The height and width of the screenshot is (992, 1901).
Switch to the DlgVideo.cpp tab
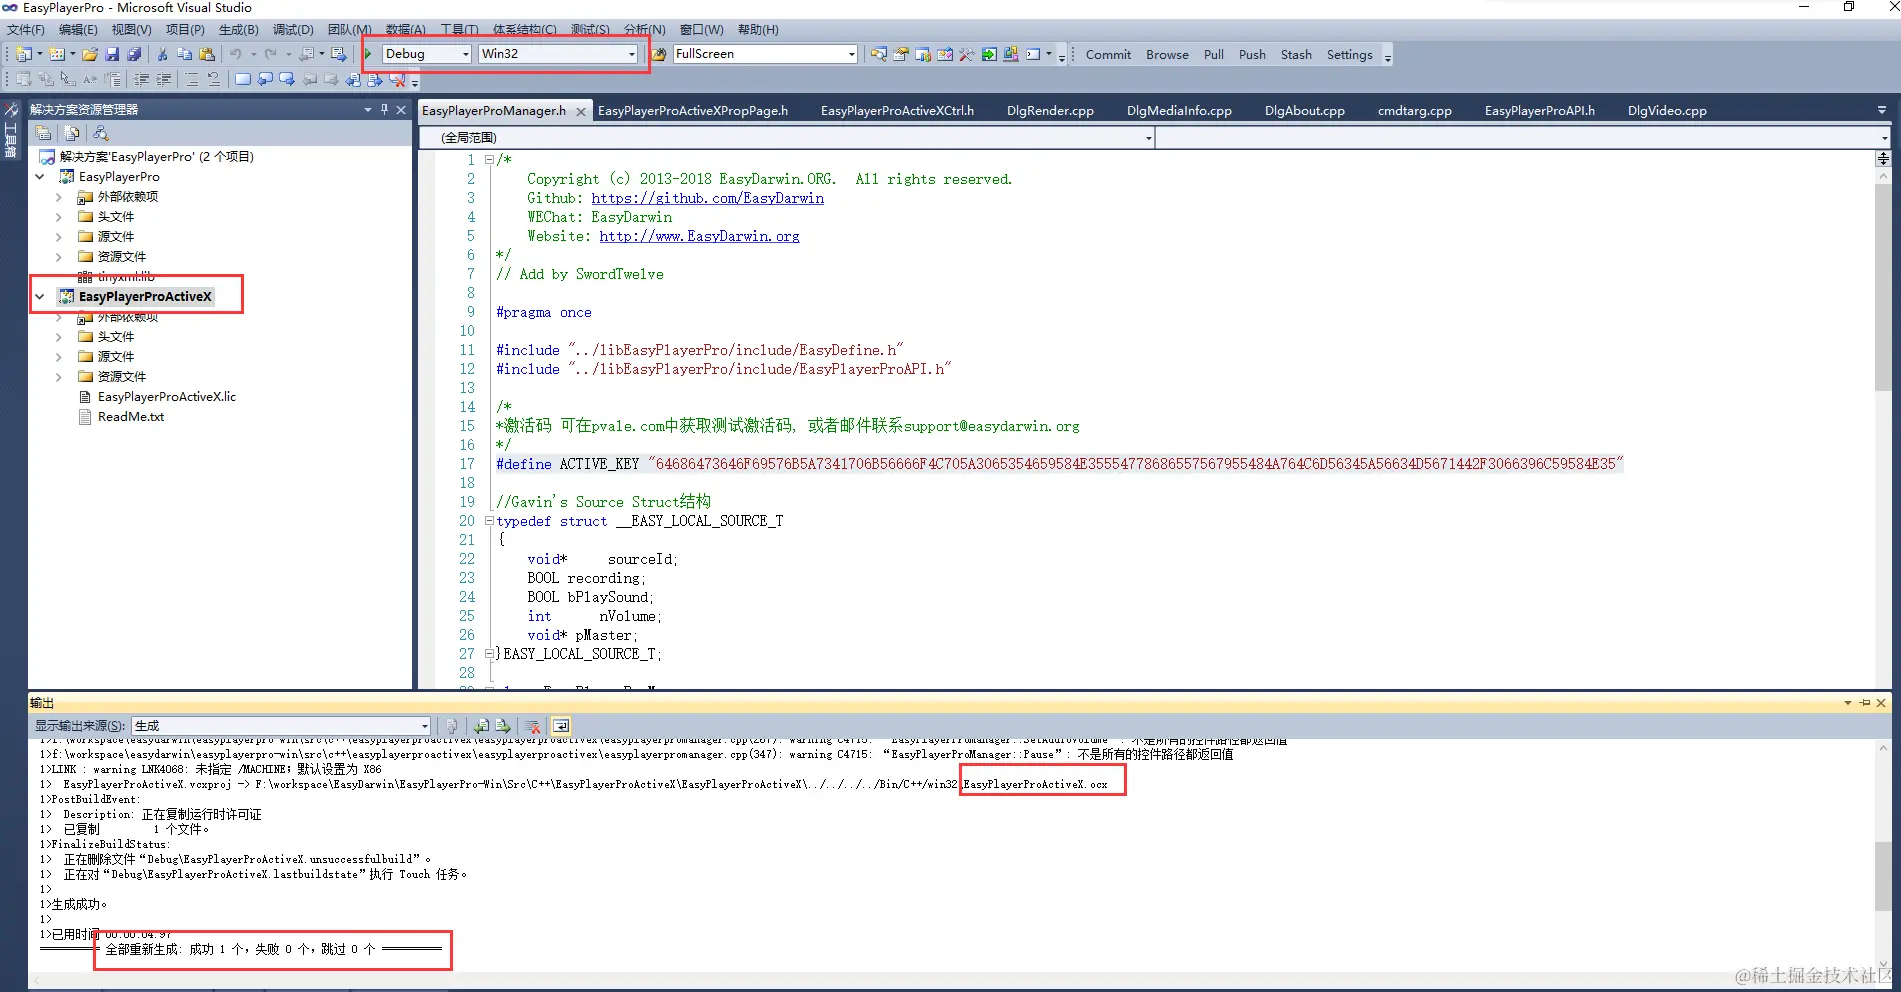click(x=1667, y=111)
